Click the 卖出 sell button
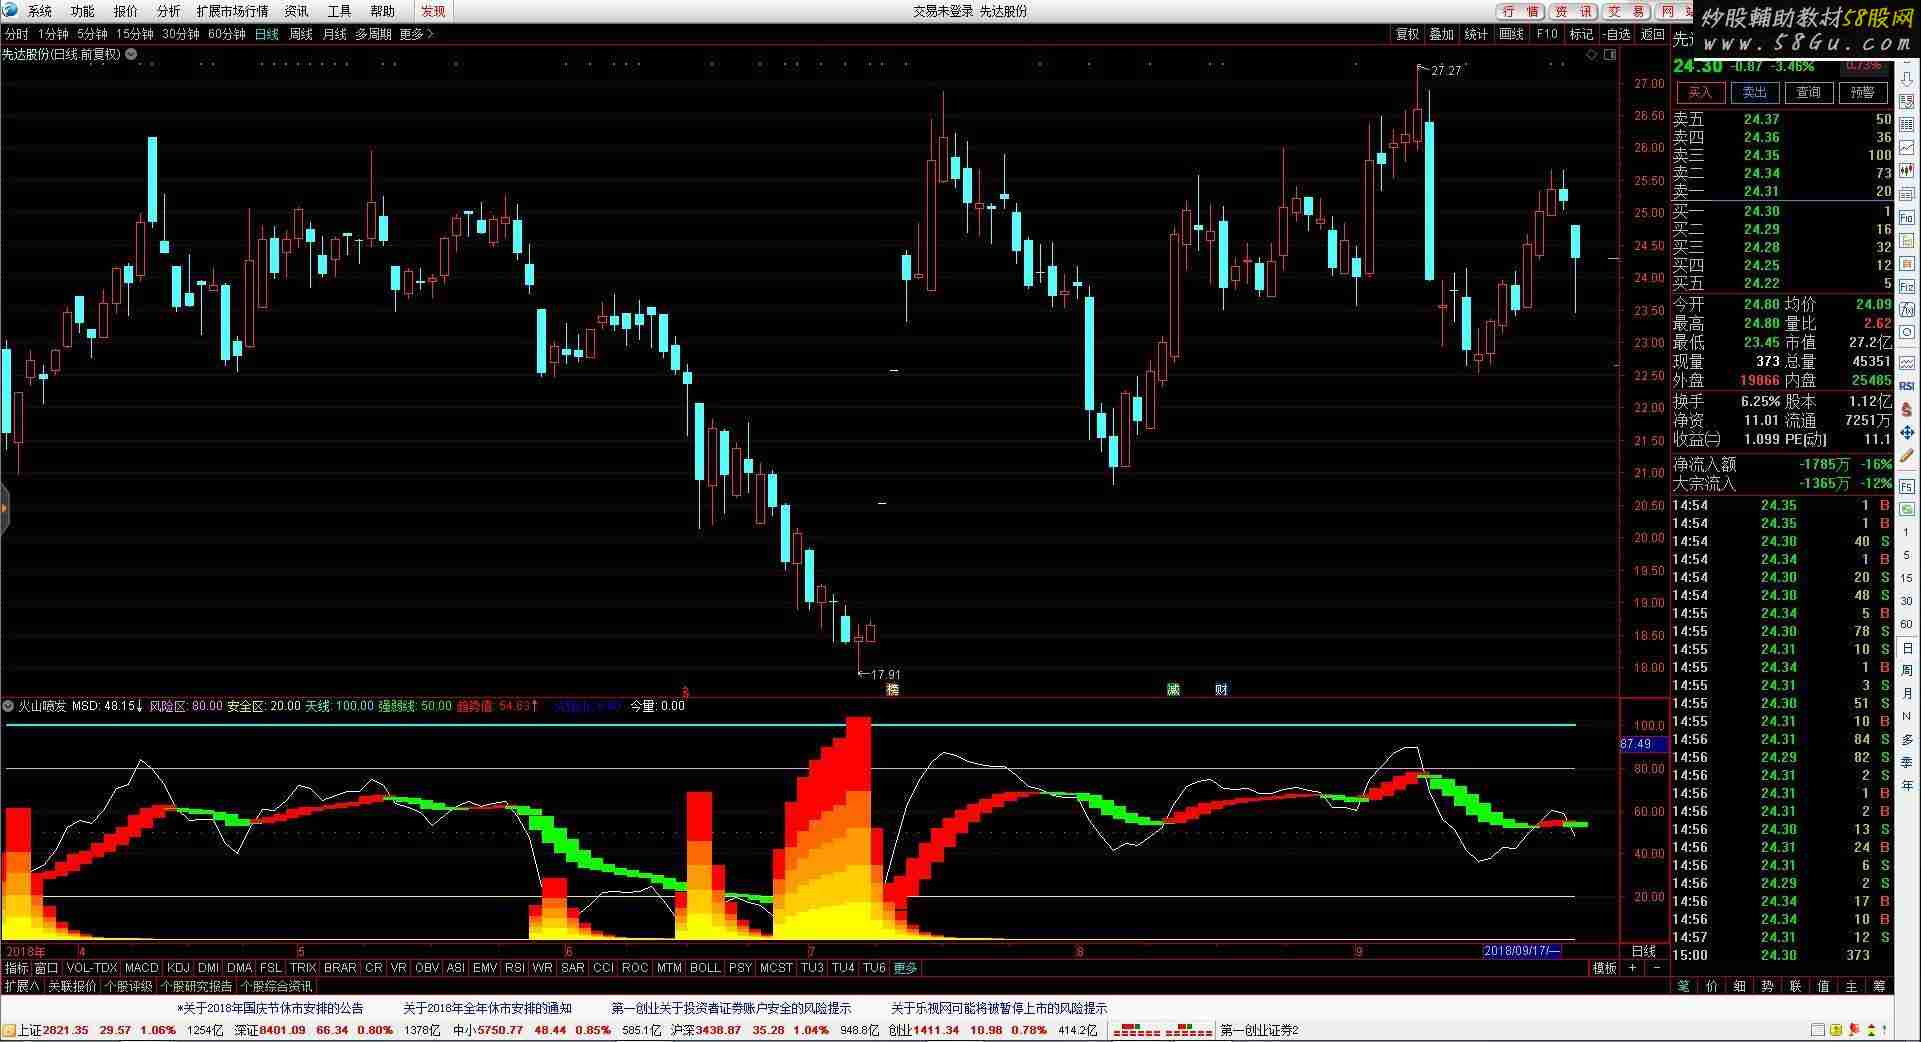Viewport: 1921px width, 1042px height. 1754,92
